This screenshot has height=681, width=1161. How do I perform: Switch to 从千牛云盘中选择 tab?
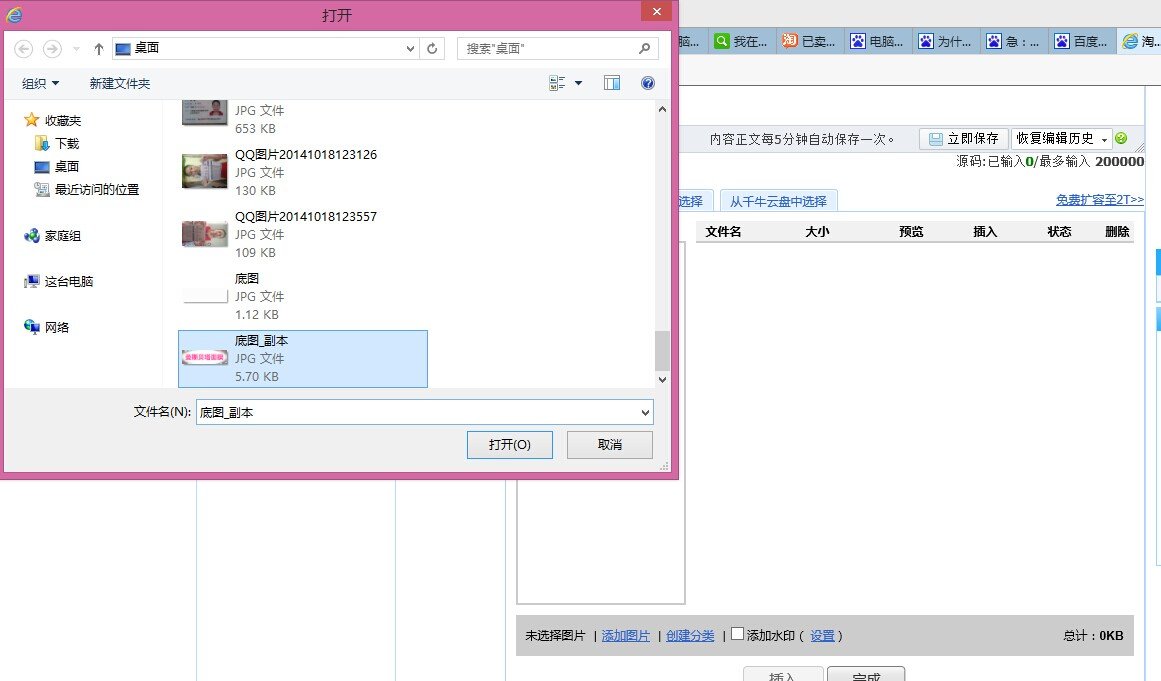pyautogui.click(x=778, y=201)
